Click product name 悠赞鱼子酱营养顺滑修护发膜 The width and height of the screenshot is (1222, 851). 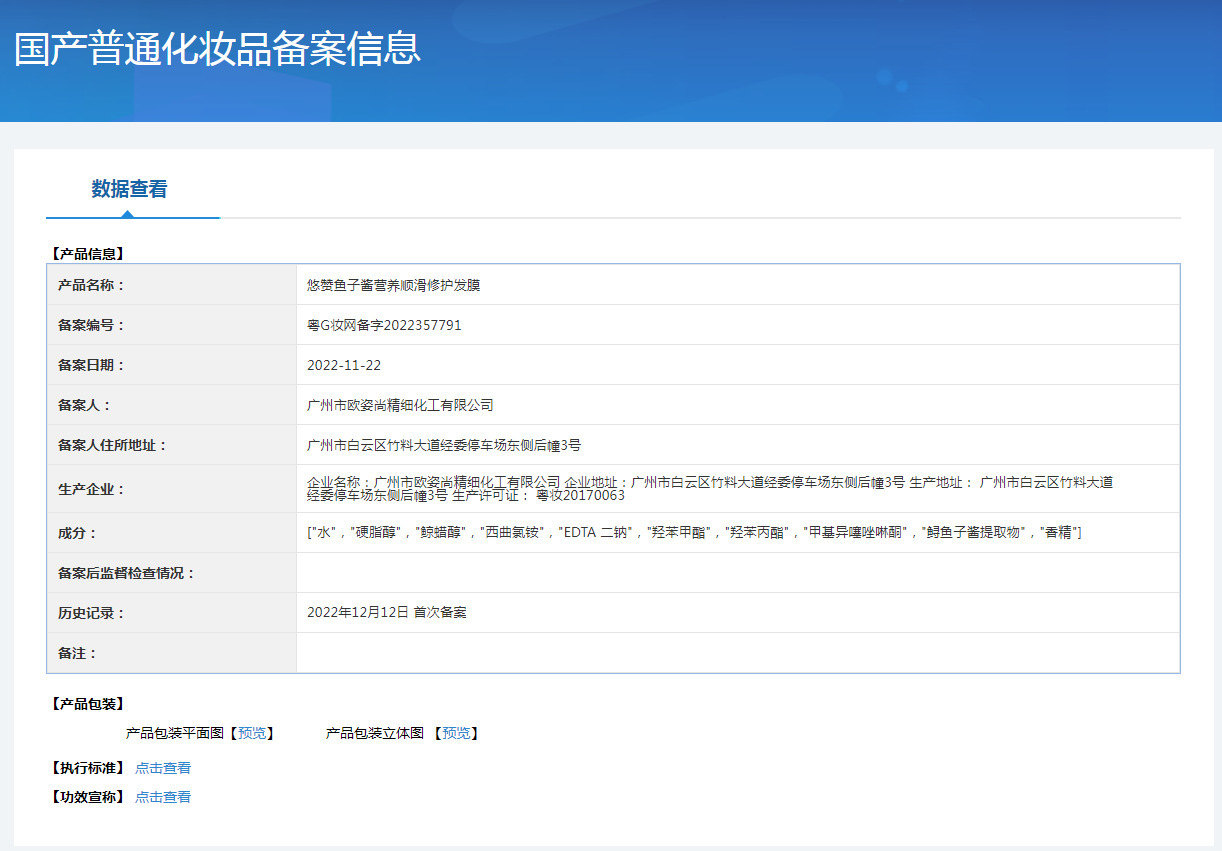(x=394, y=285)
